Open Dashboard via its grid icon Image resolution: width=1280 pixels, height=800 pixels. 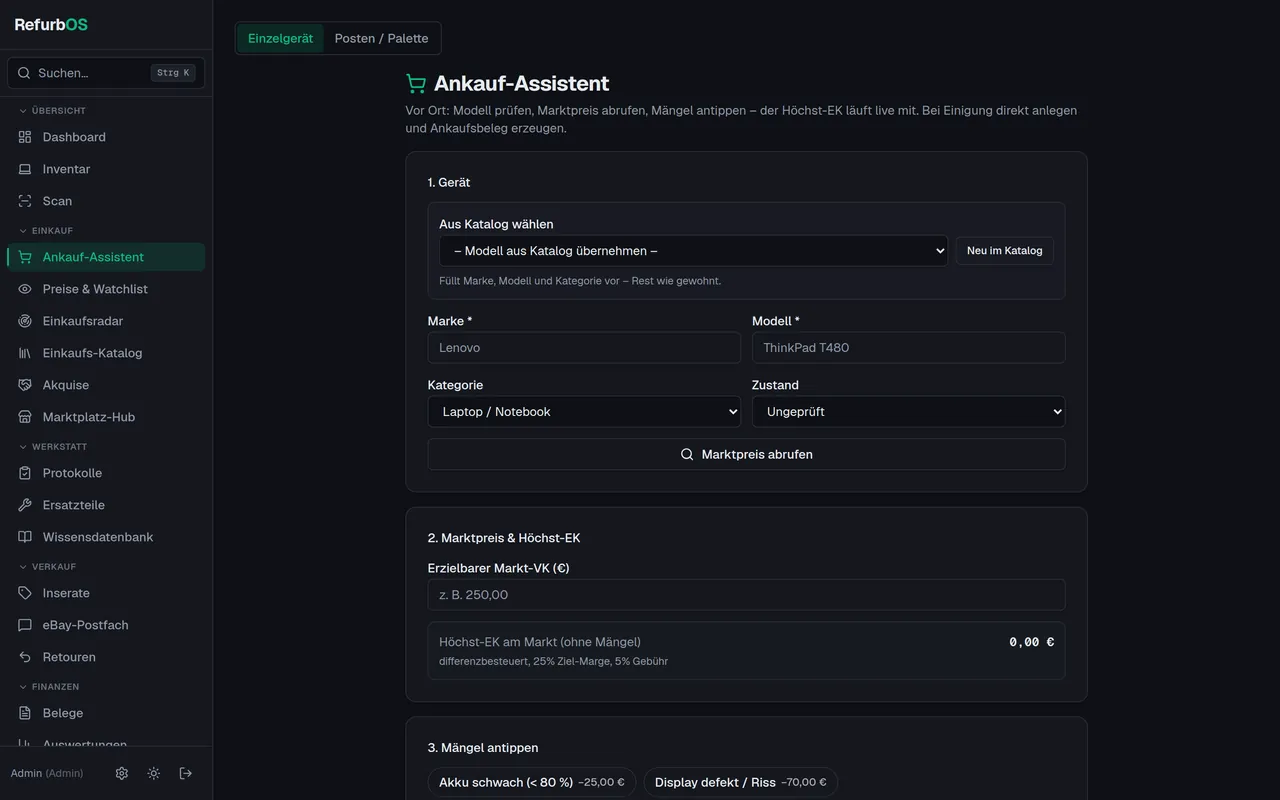point(25,137)
